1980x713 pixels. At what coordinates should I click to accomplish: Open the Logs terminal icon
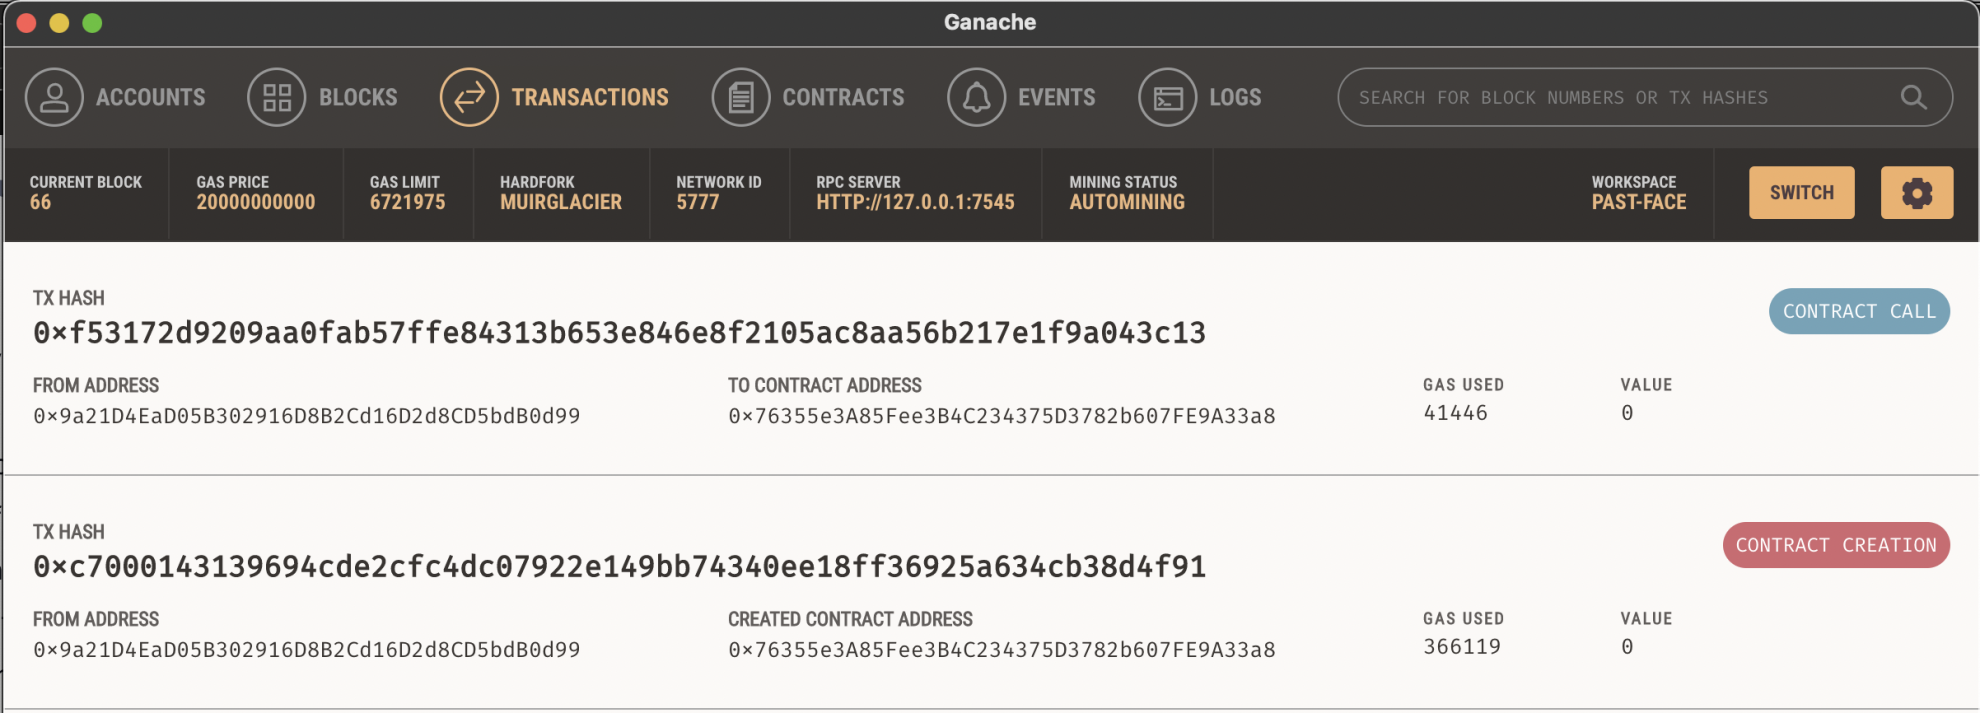point(1167,97)
